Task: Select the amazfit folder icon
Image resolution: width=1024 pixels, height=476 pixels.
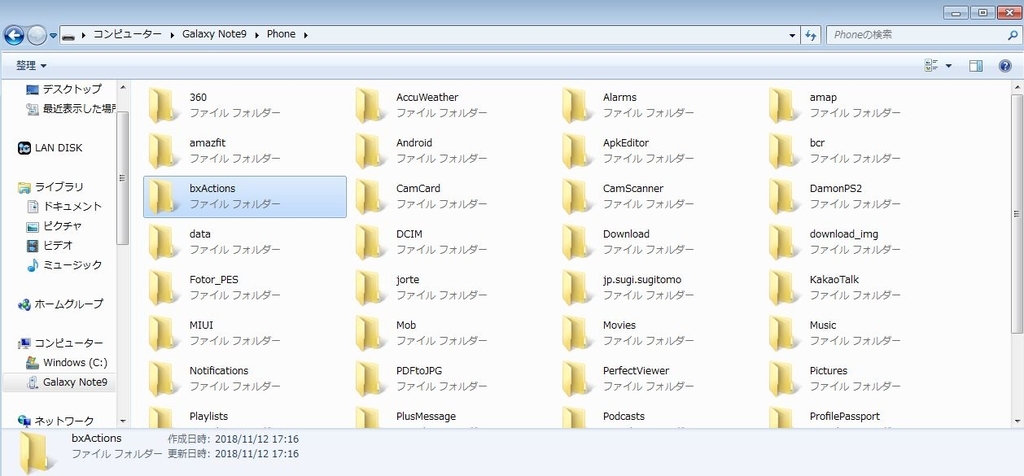Action: (163, 150)
